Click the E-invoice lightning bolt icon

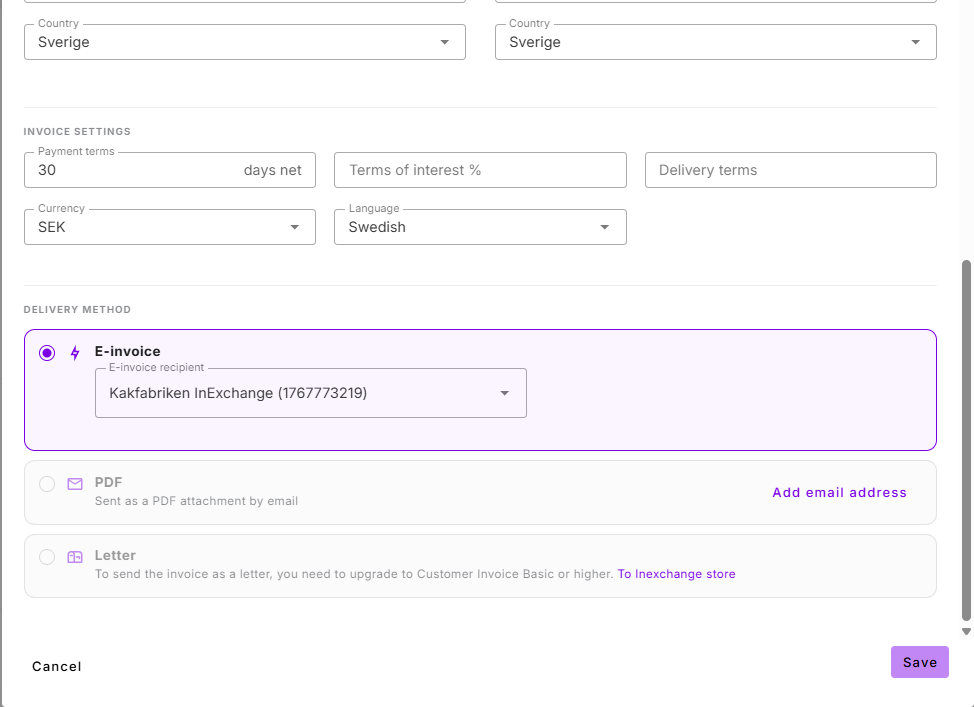point(75,353)
